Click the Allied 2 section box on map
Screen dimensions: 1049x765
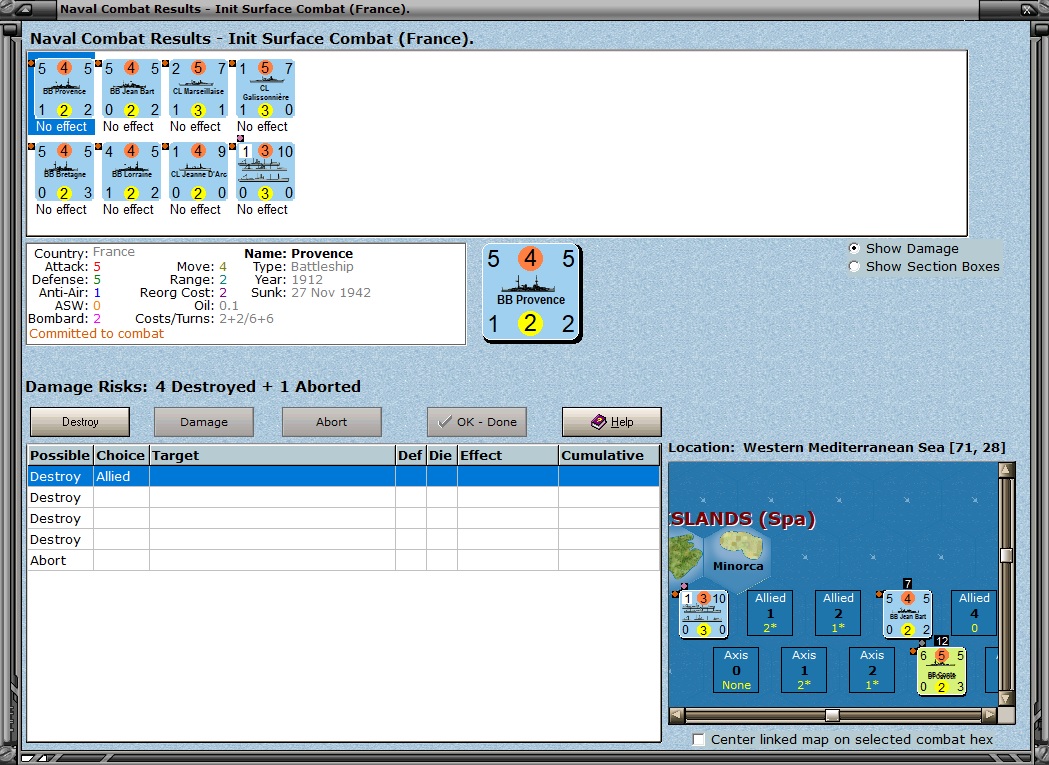(x=838, y=613)
